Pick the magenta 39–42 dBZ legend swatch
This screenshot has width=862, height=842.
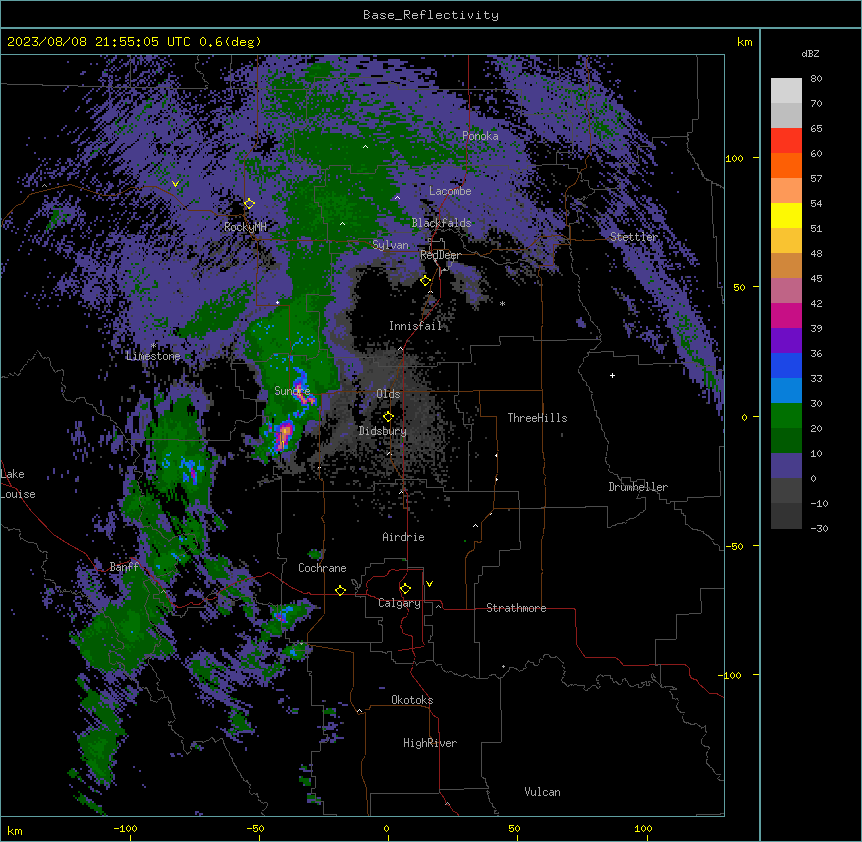click(786, 315)
